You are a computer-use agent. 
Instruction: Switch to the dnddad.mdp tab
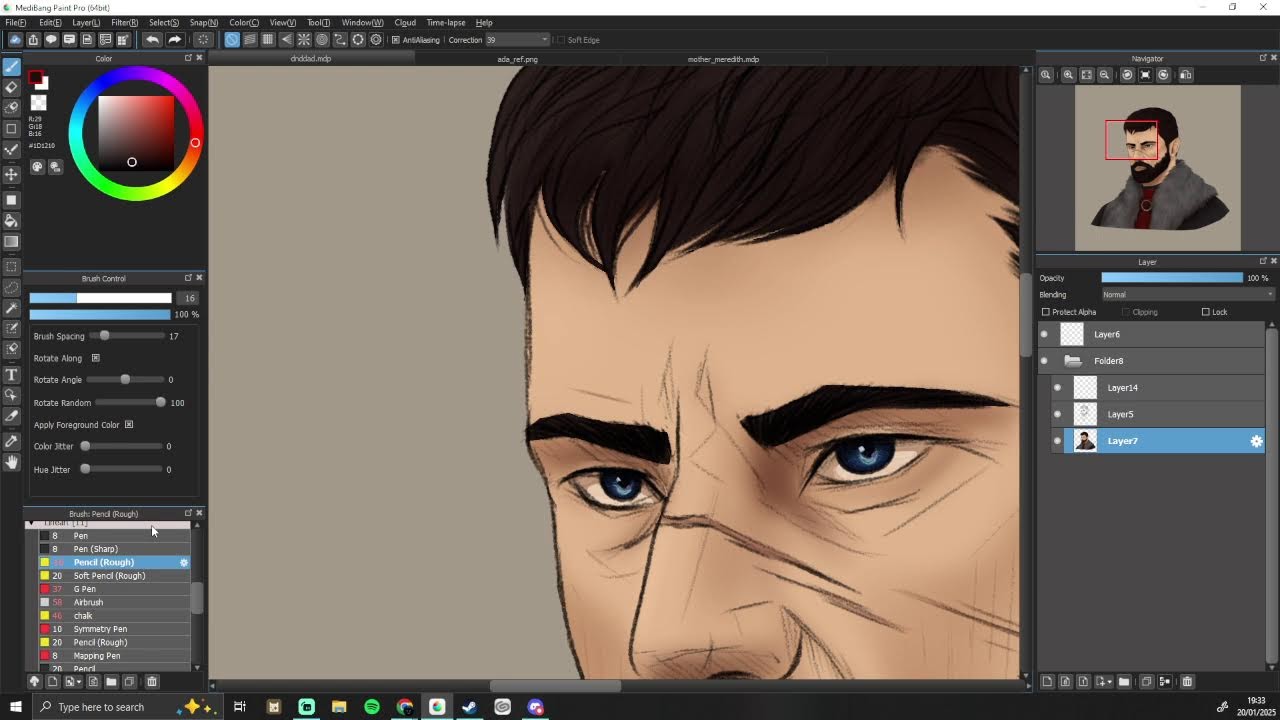(311, 59)
